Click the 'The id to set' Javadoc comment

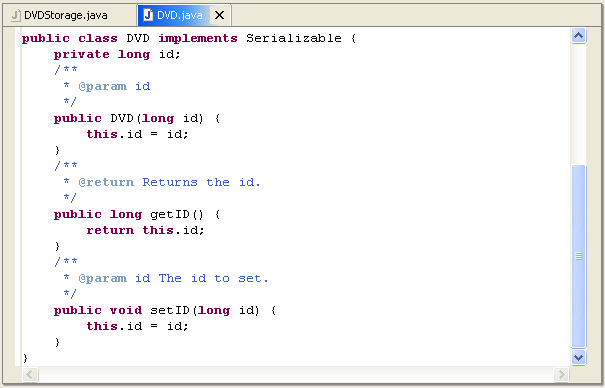213,278
